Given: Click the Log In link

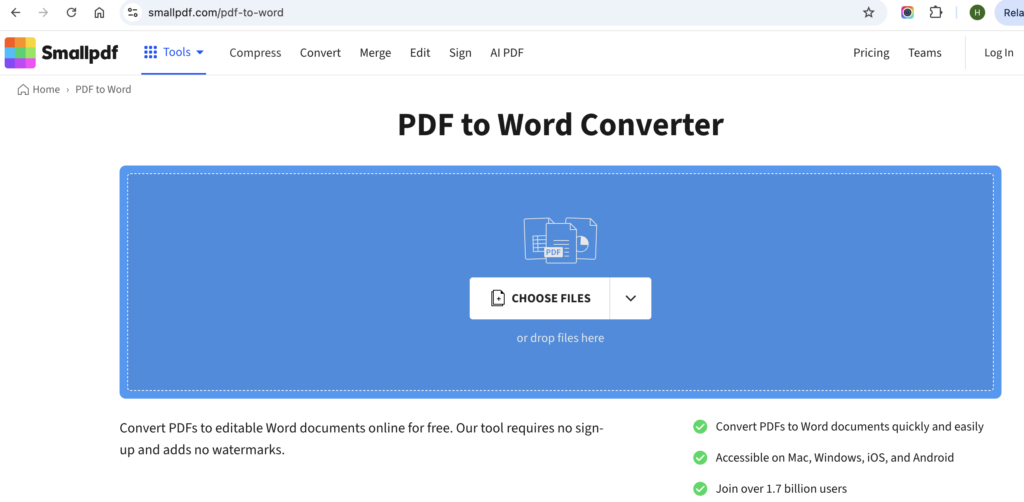Looking at the screenshot, I should pos(999,53).
